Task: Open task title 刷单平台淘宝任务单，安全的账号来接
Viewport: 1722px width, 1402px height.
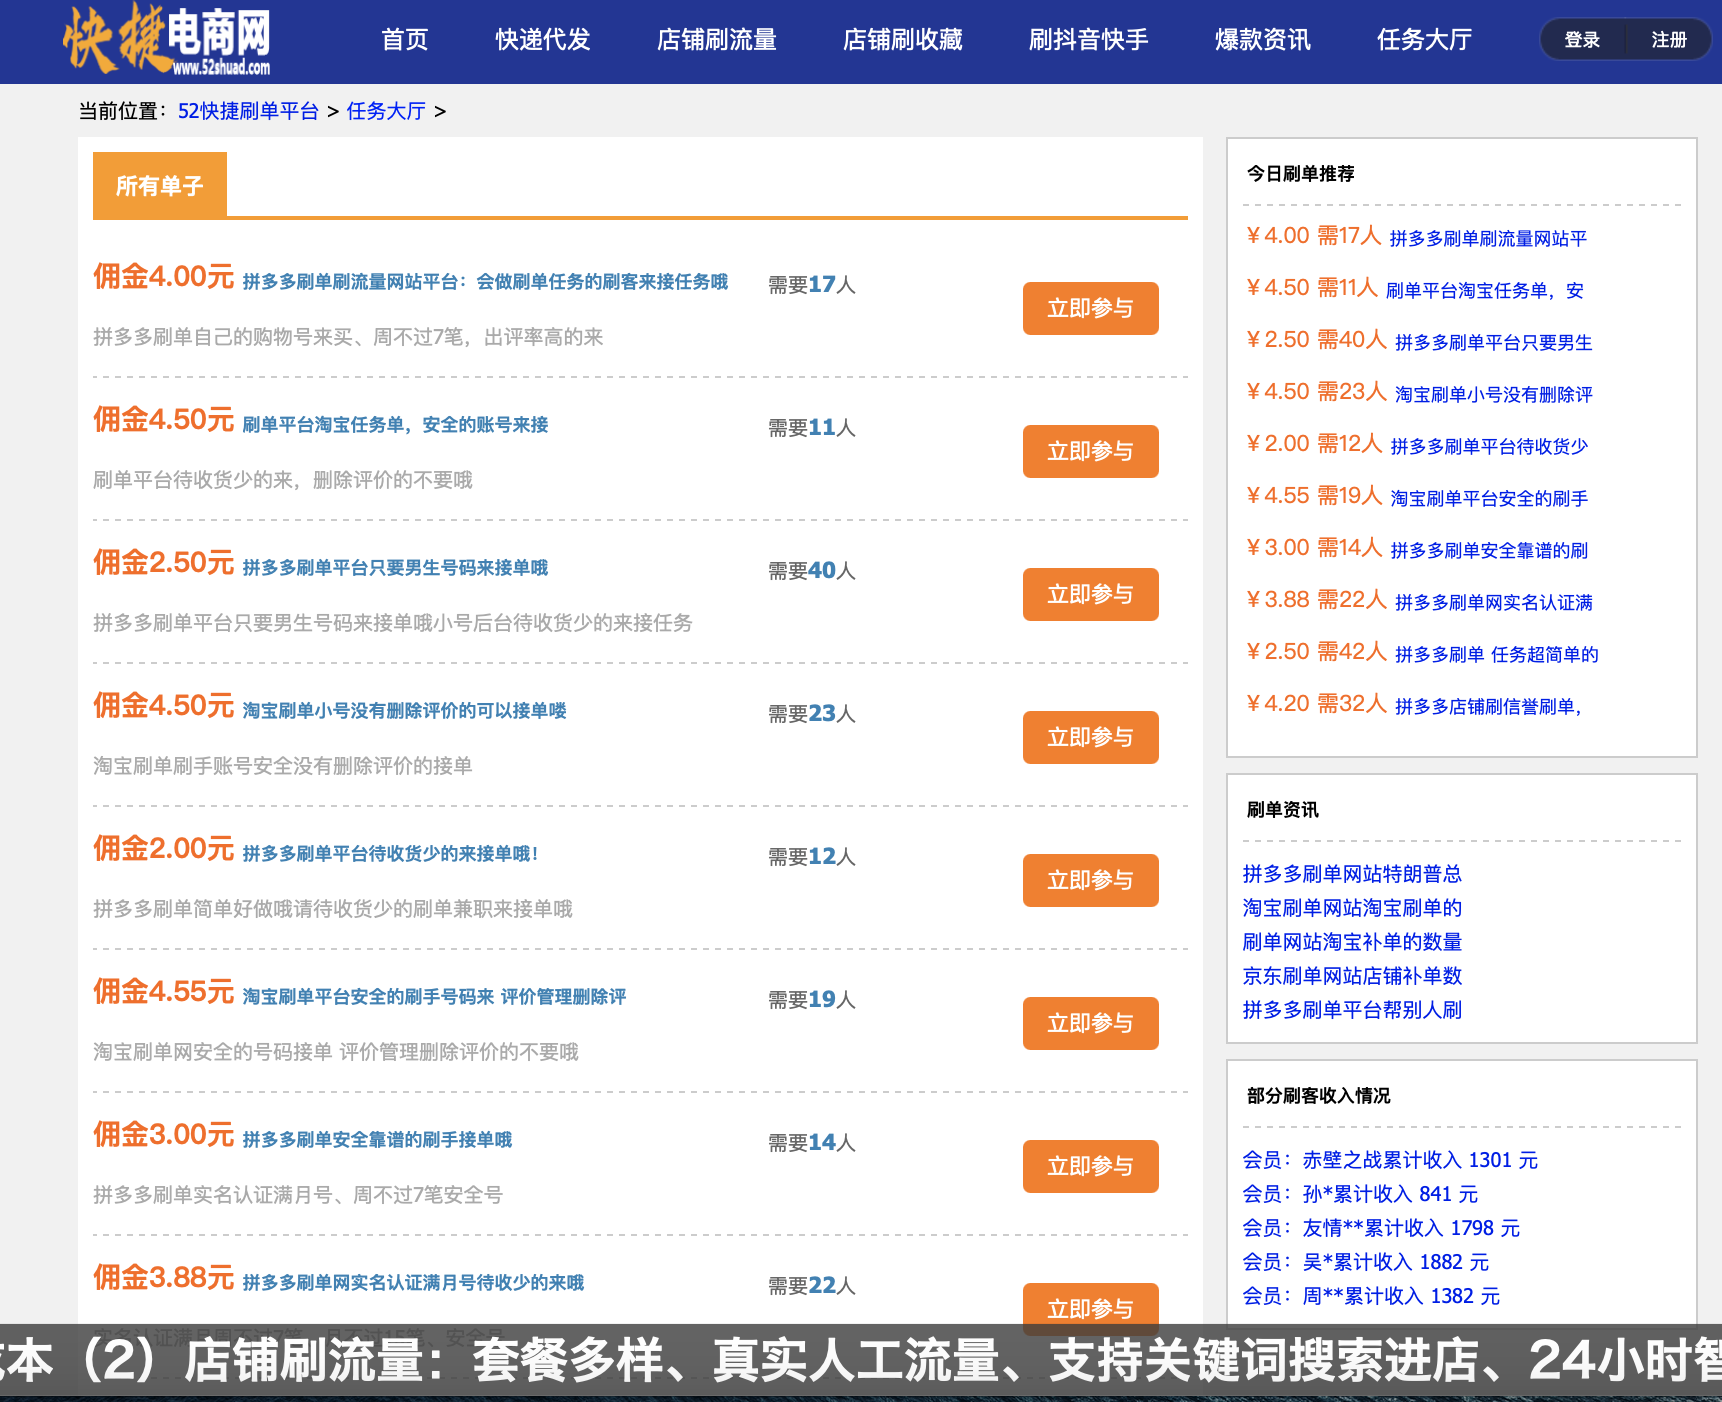Action: click(395, 425)
